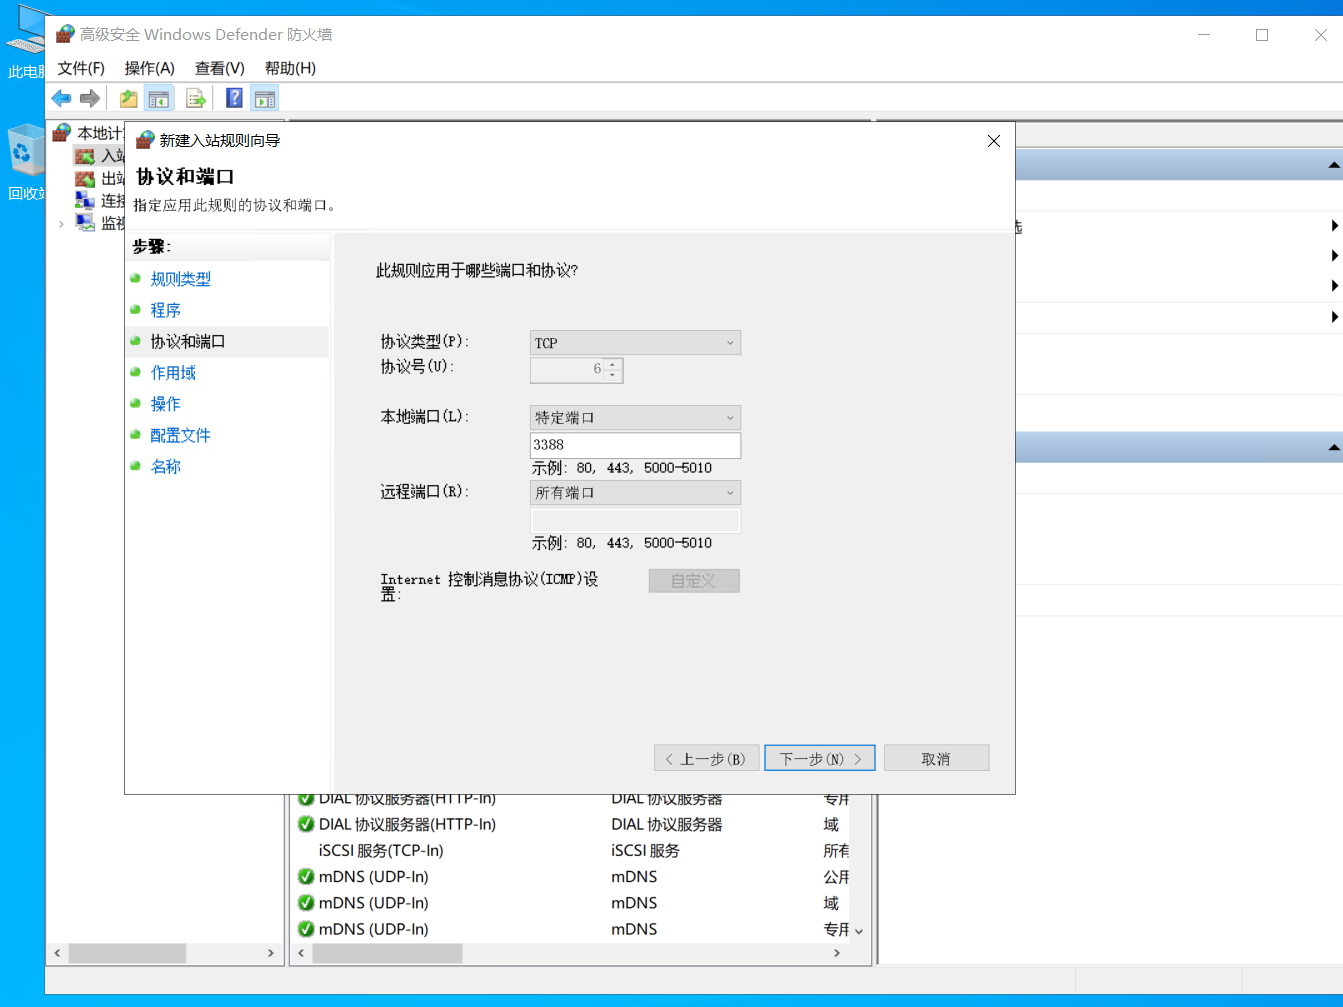The image size is (1343, 1007).
Task: Click the console tree horizontal scrollbar thumb
Action: (x=127, y=953)
